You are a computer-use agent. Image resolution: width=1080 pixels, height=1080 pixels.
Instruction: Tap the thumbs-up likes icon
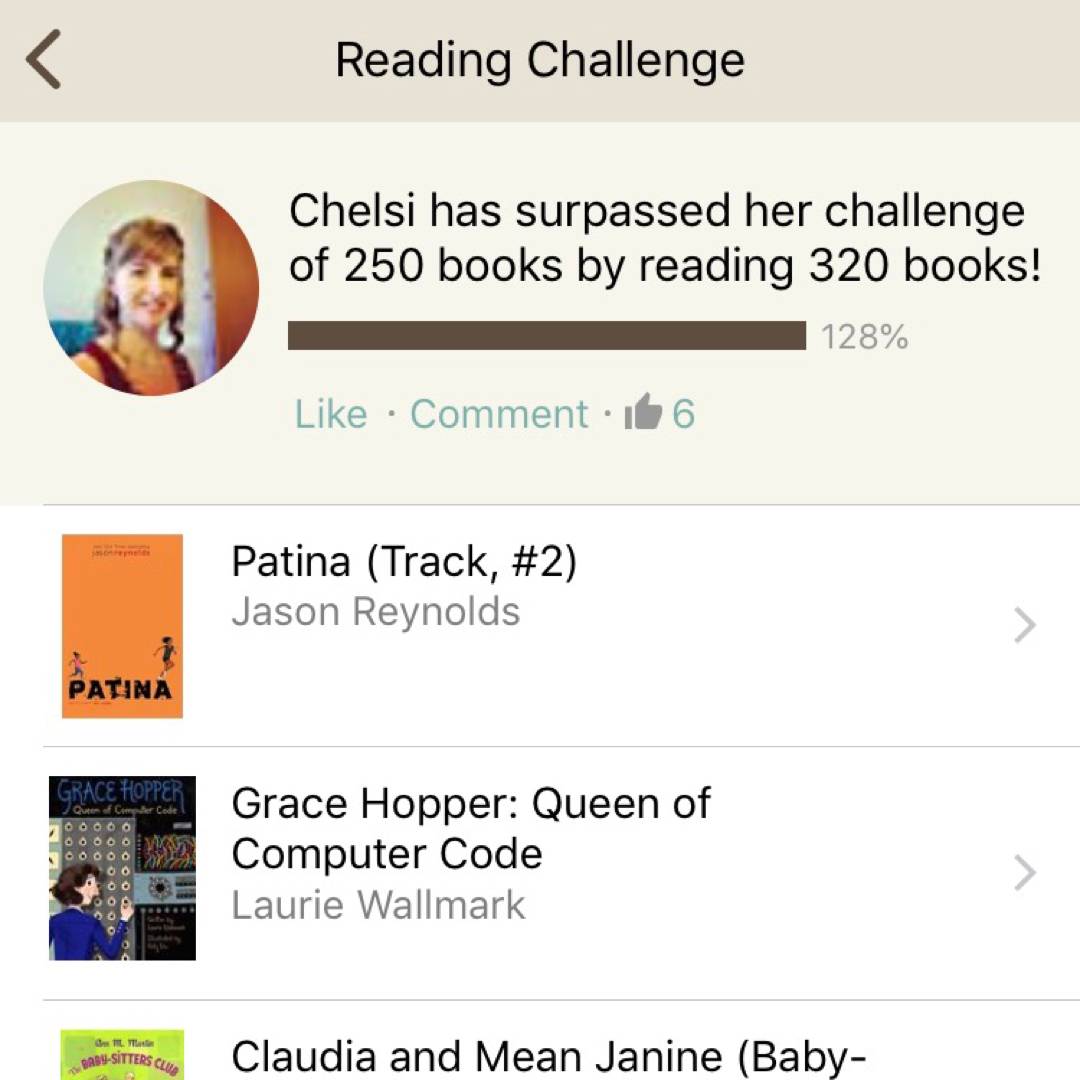coord(643,413)
